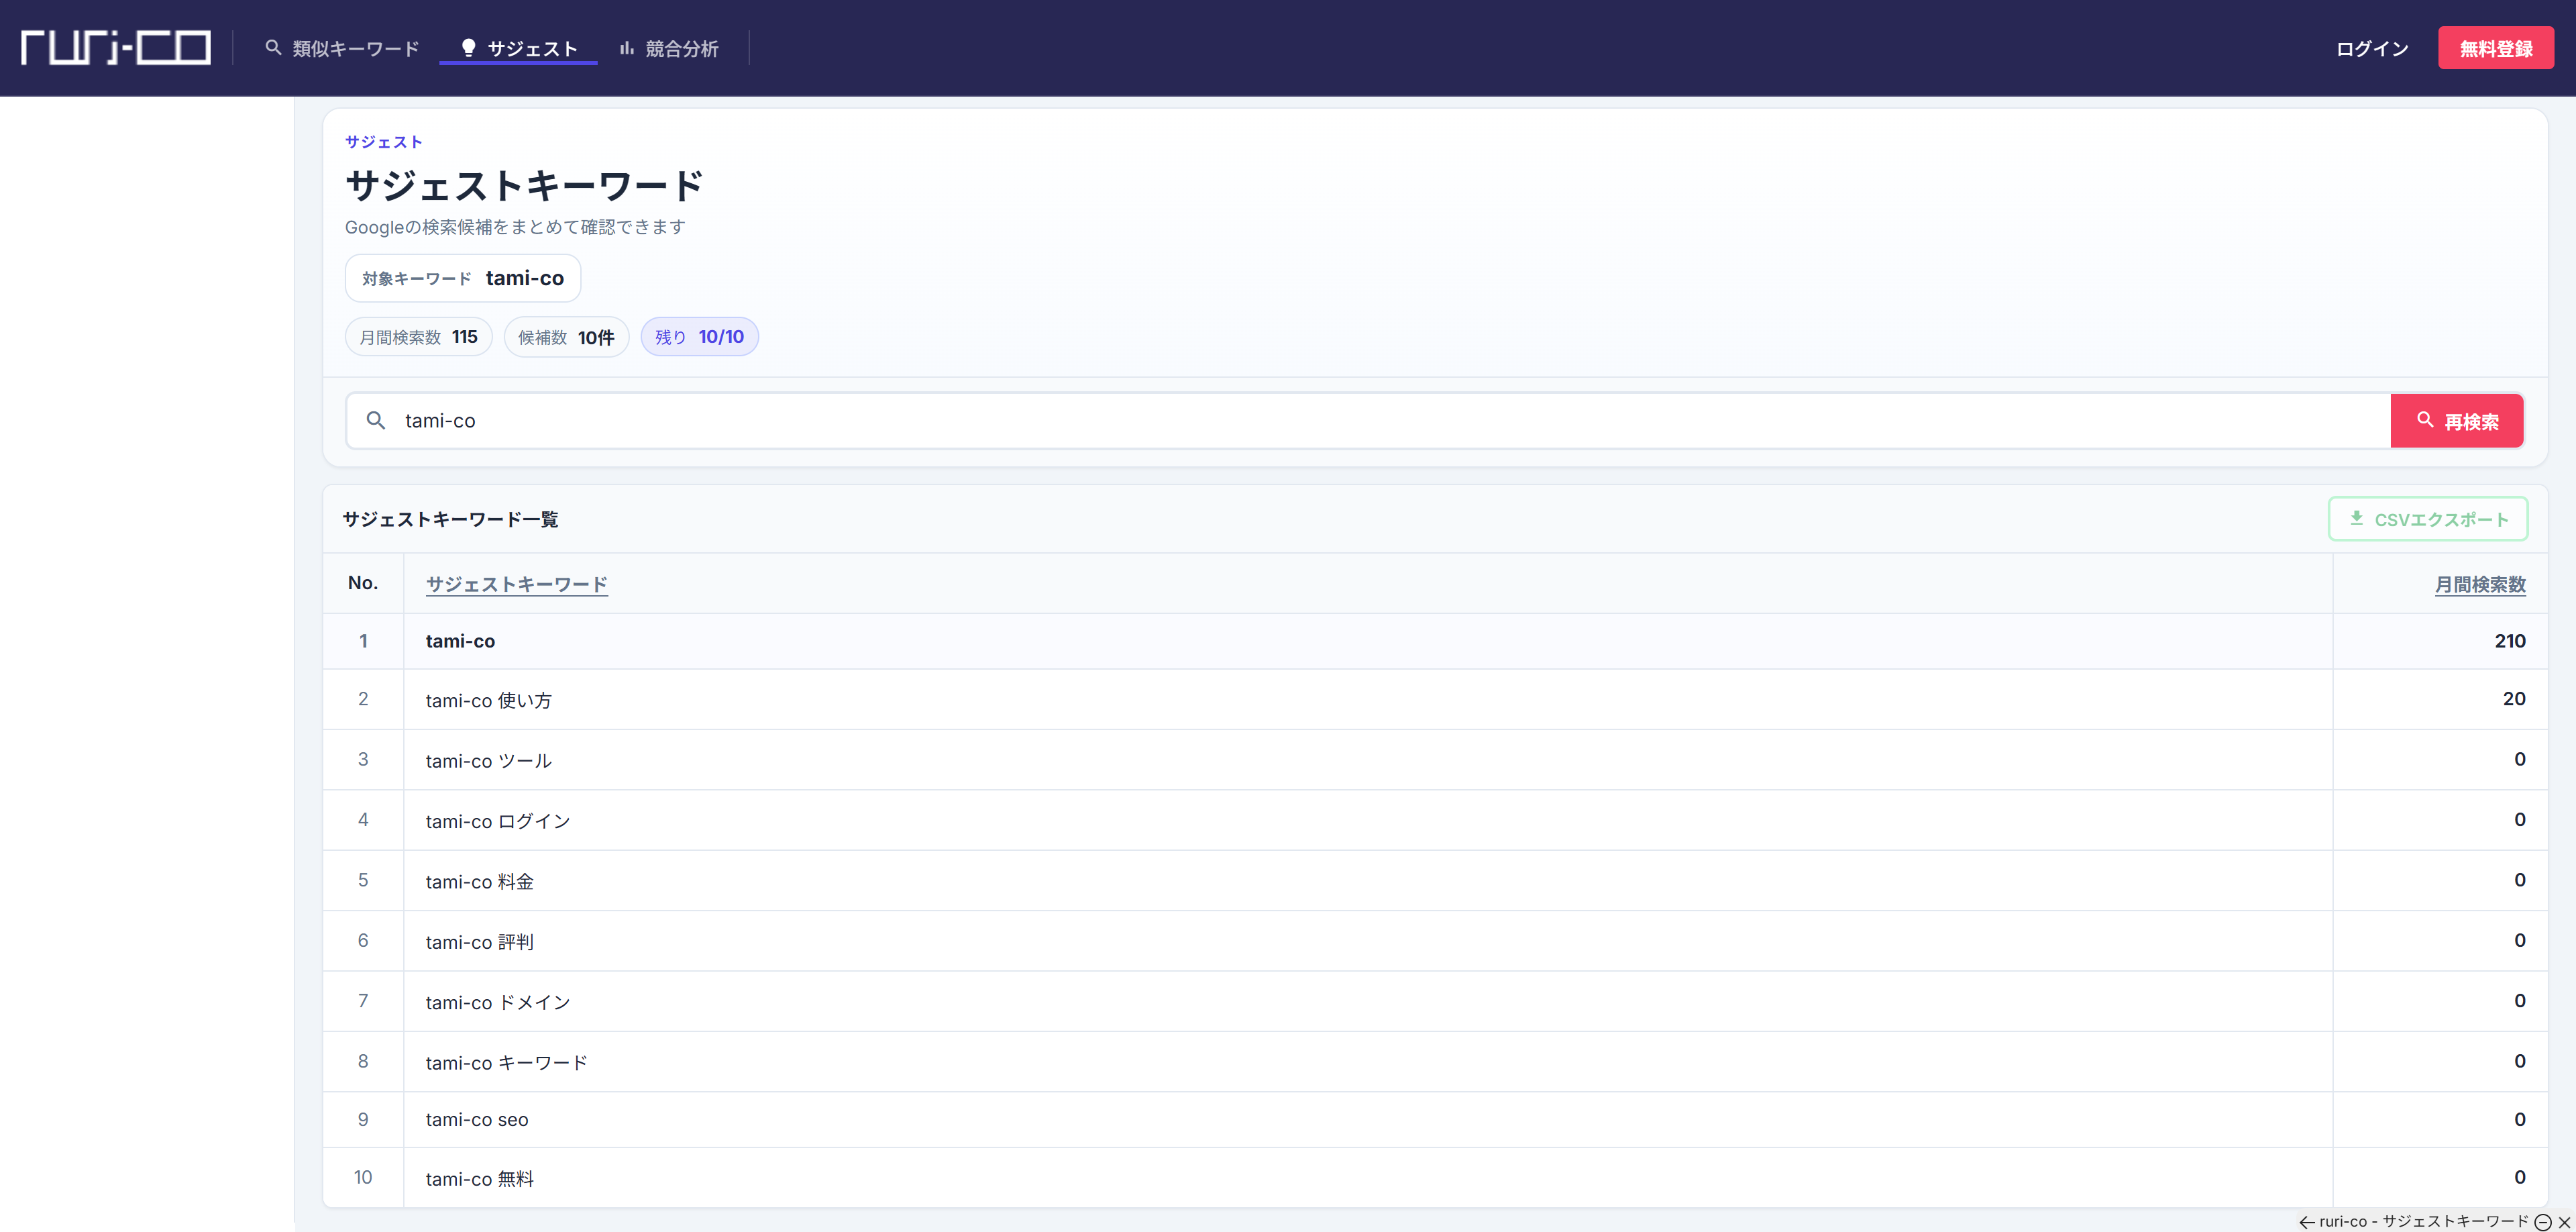Click the 210 search volume value
The image size is (2576, 1232).
click(2510, 641)
